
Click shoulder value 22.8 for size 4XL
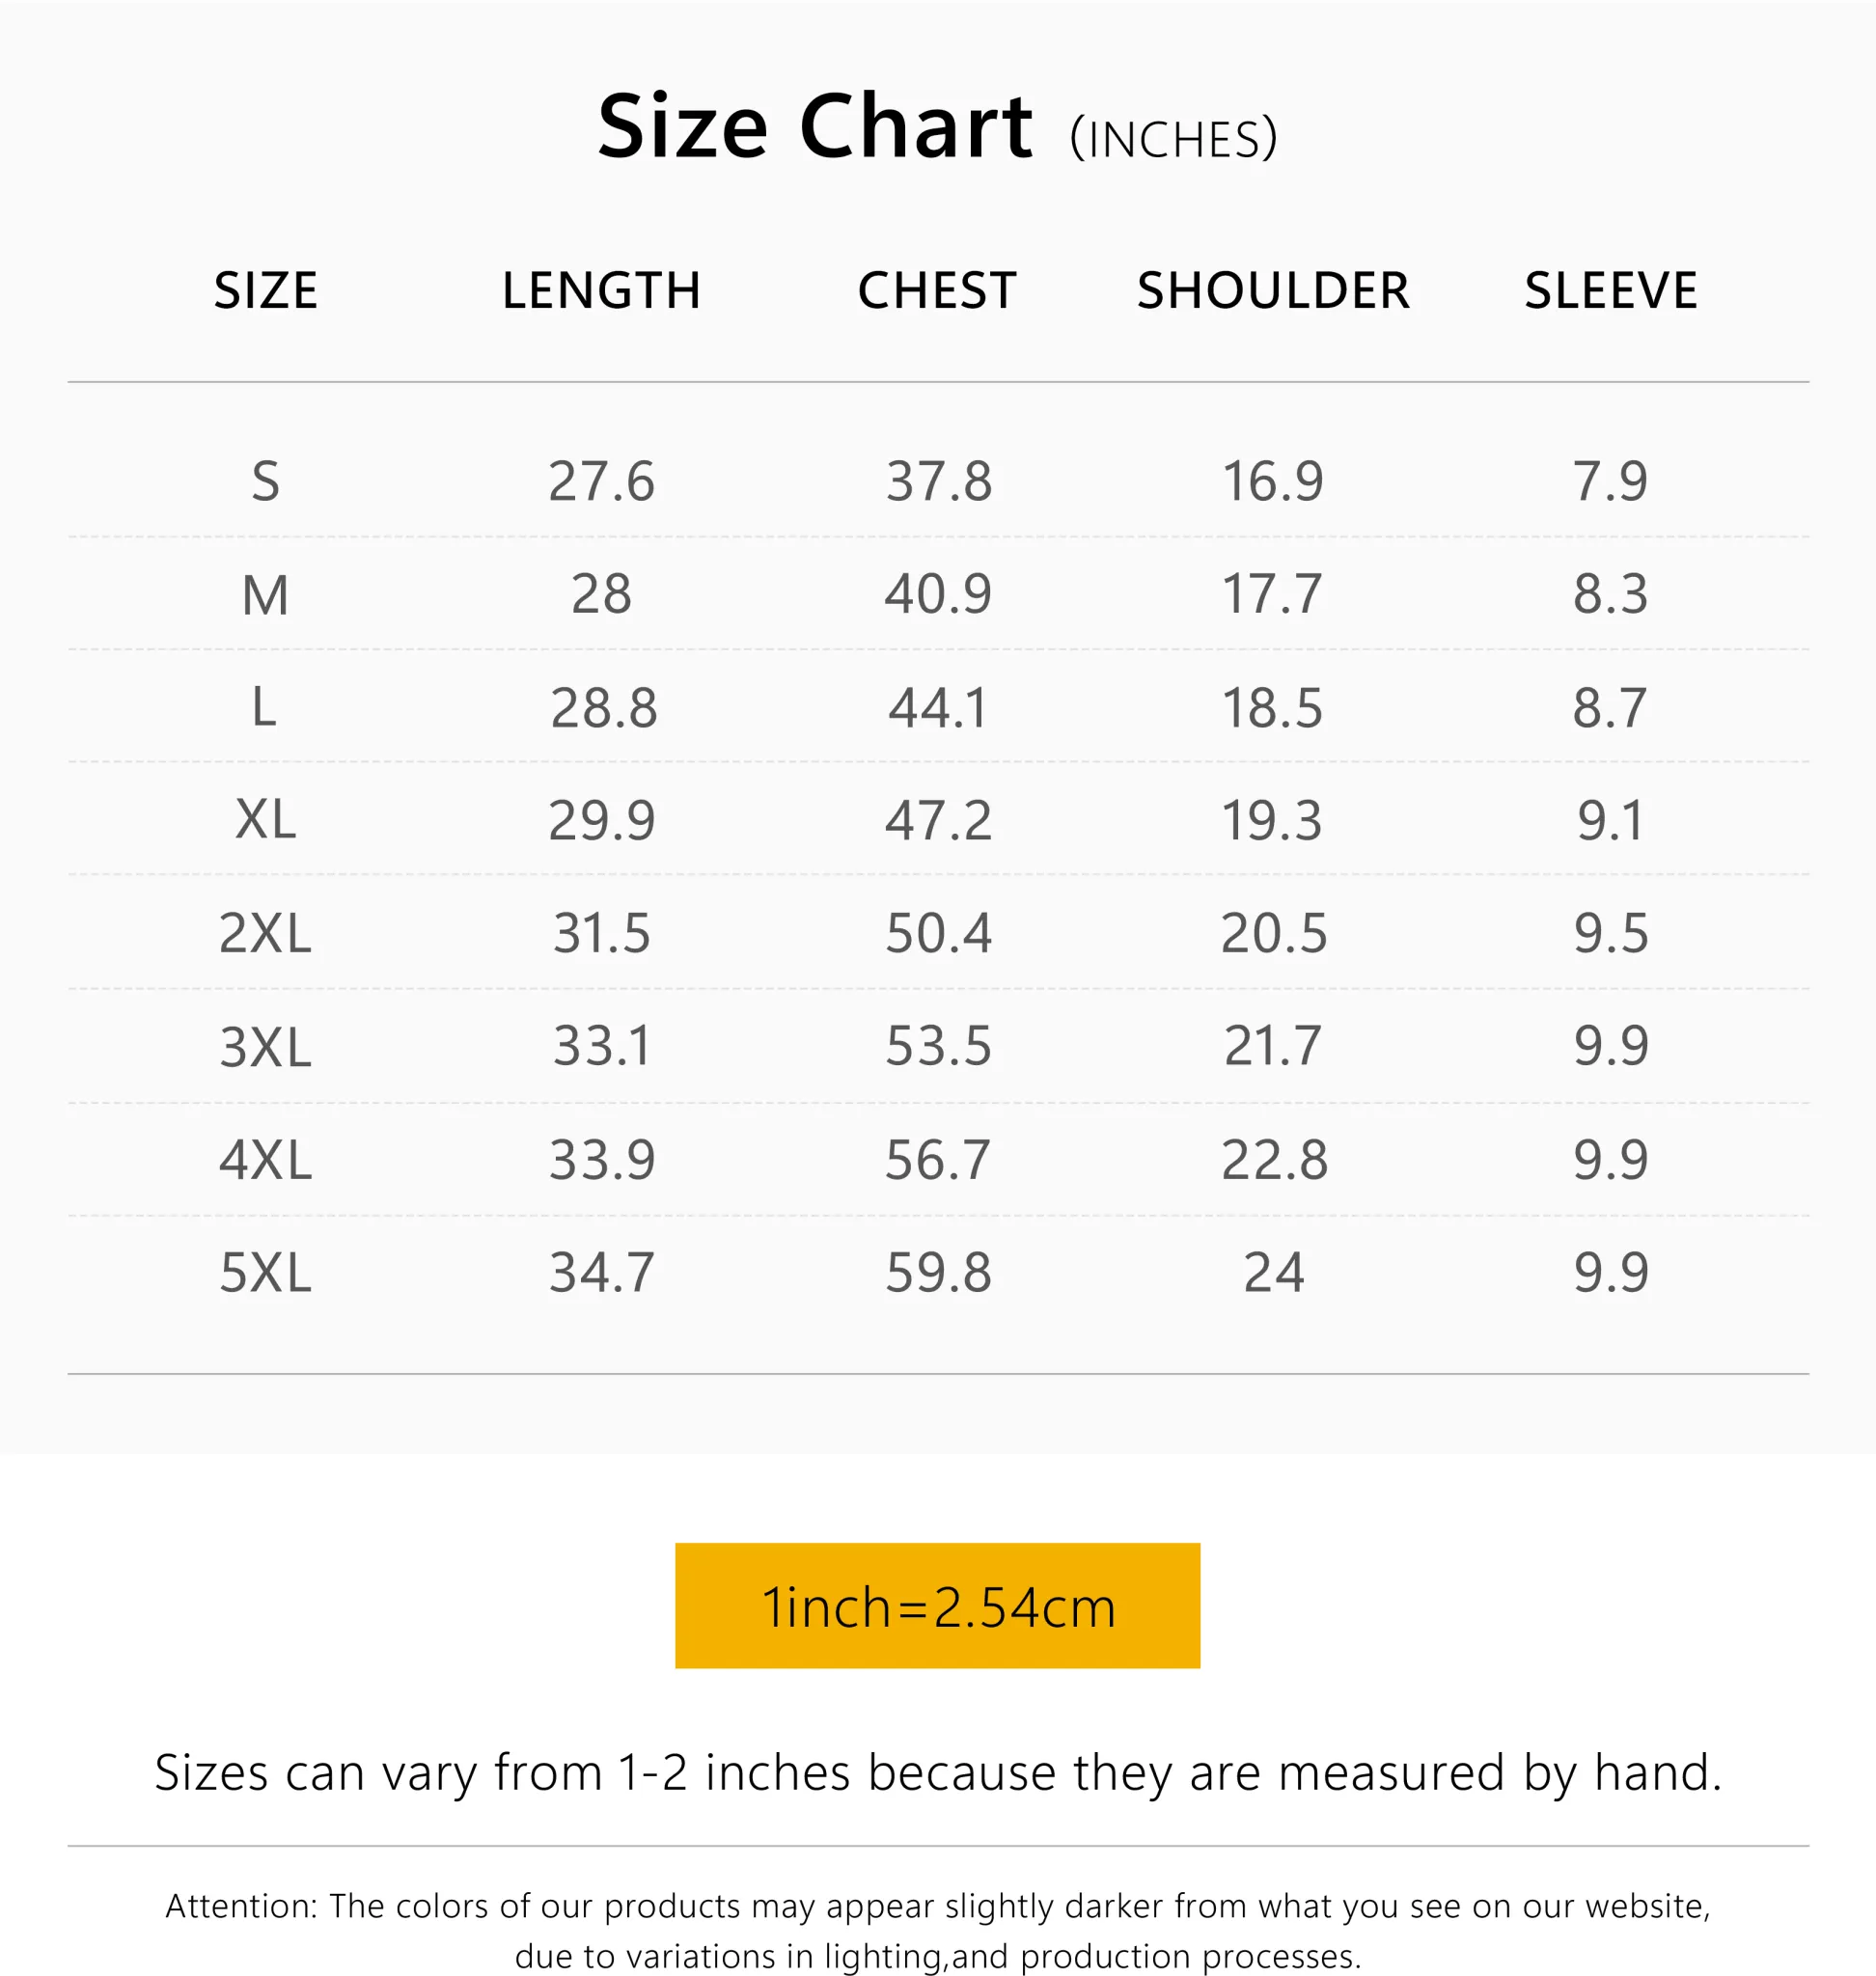1274,1160
